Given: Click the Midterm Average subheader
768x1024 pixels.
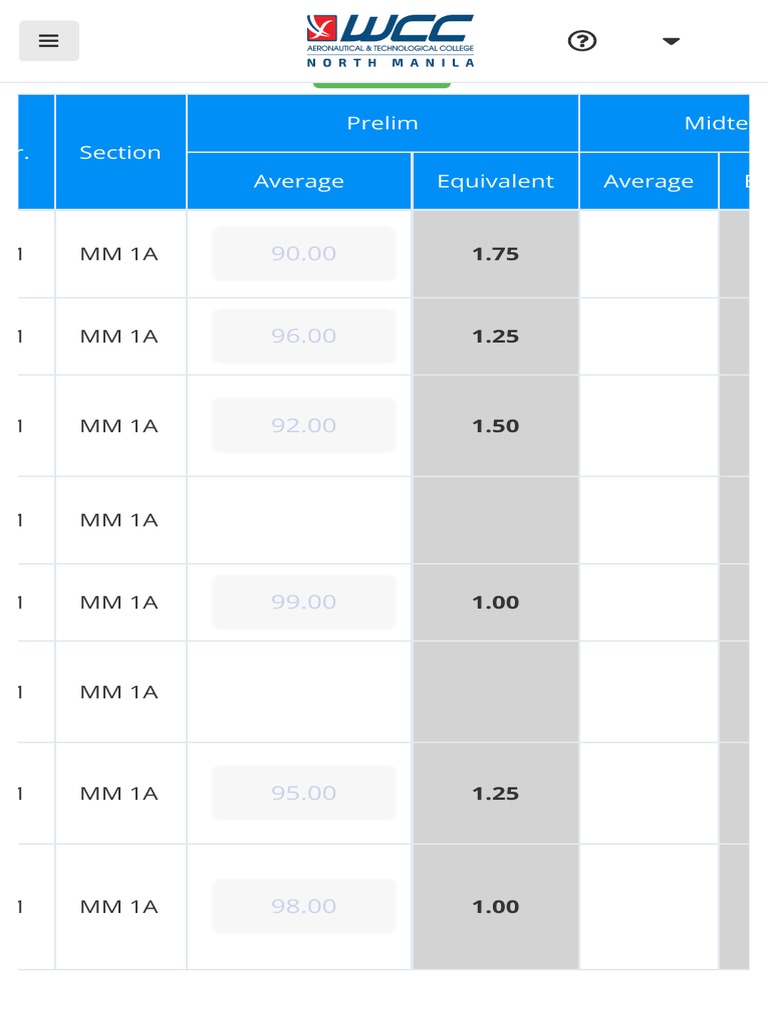Looking at the screenshot, I should [x=648, y=181].
